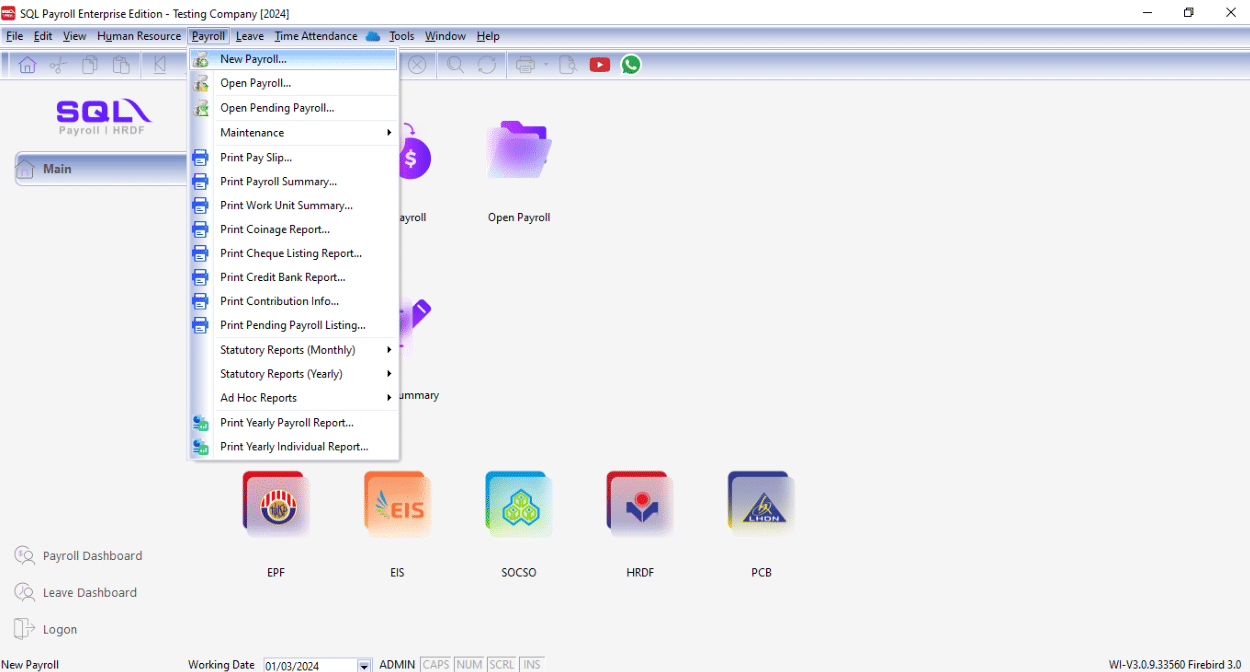1250x672 pixels.
Task: Toggle the NUM lock status indicator
Action: (468, 664)
